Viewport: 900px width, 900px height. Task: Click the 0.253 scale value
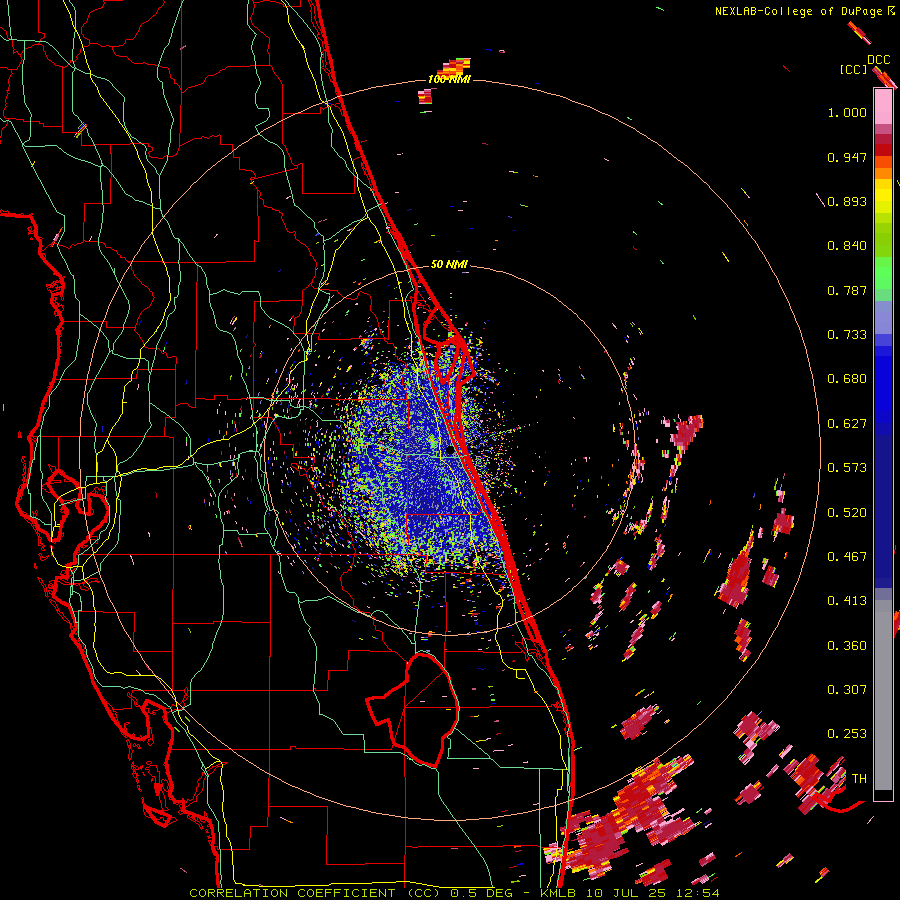tap(847, 734)
